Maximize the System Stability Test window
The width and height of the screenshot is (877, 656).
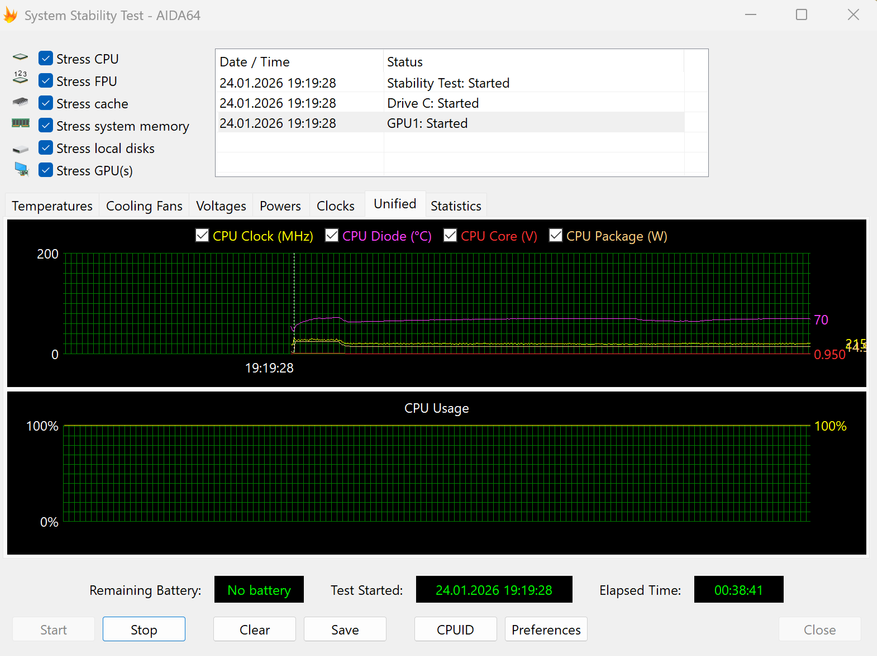[x=801, y=15]
